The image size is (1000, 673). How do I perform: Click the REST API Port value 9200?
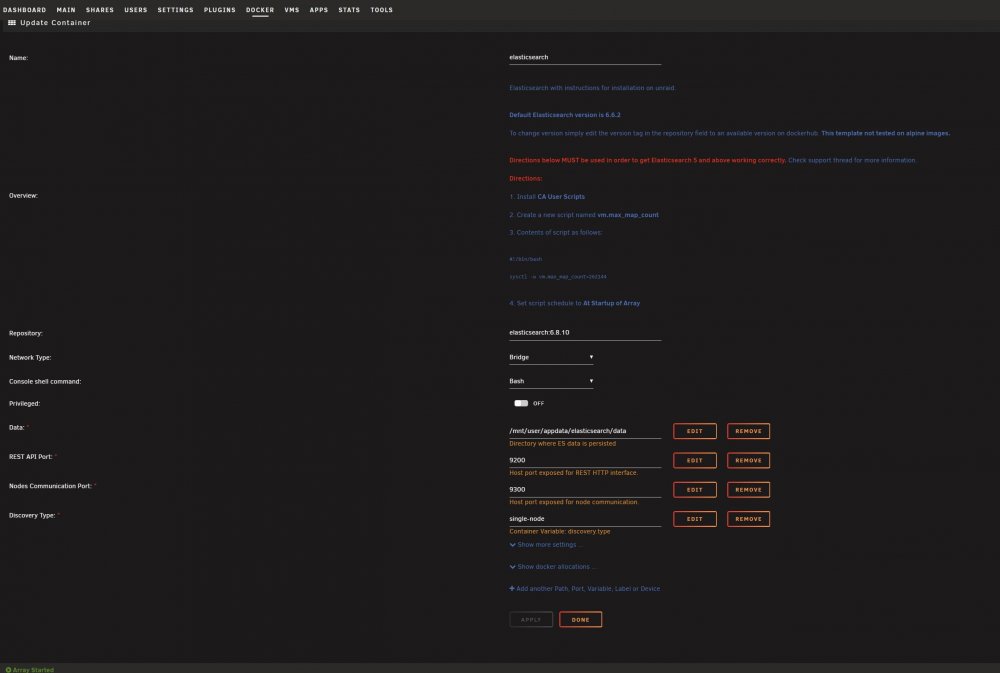[585, 461]
